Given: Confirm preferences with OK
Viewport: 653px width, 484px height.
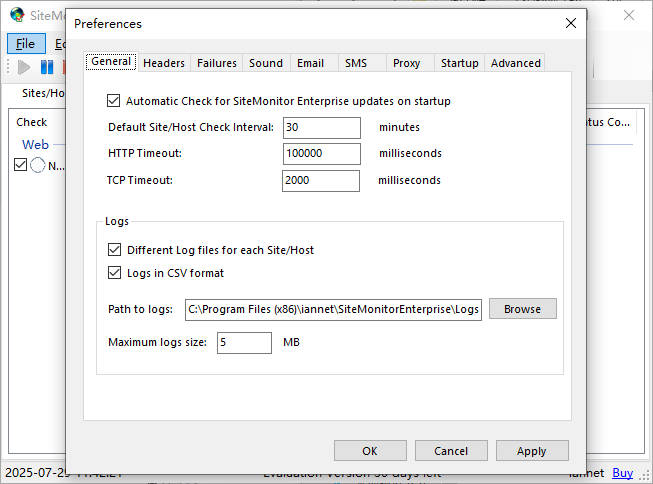Looking at the screenshot, I should point(370,451).
